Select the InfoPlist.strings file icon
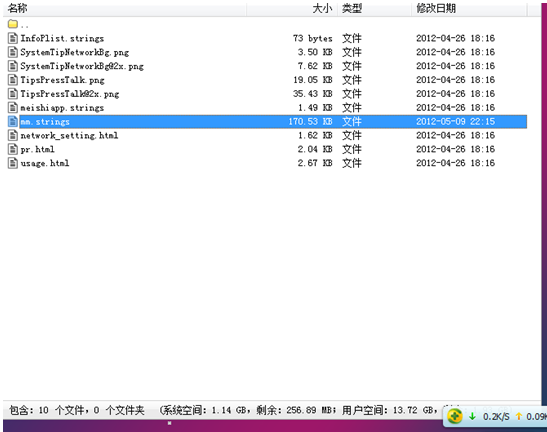This screenshot has height=432, width=547. coord(13,38)
